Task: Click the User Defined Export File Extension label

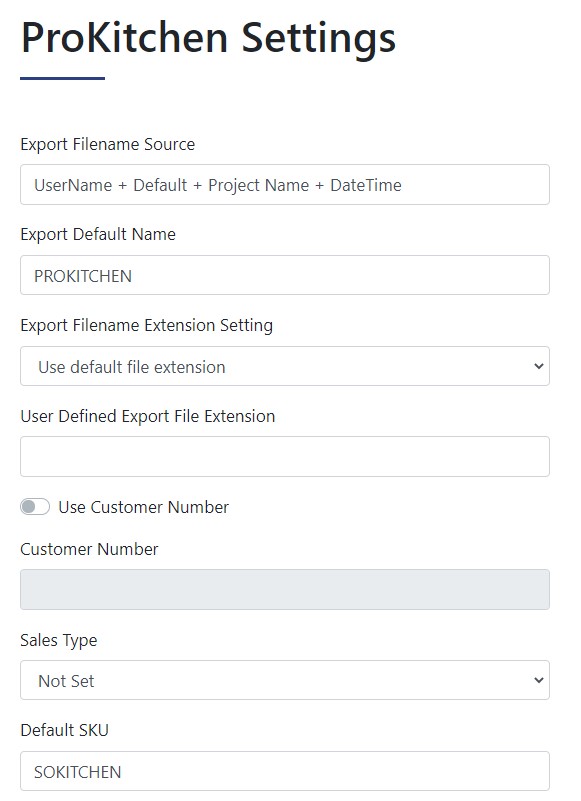Action: (147, 416)
